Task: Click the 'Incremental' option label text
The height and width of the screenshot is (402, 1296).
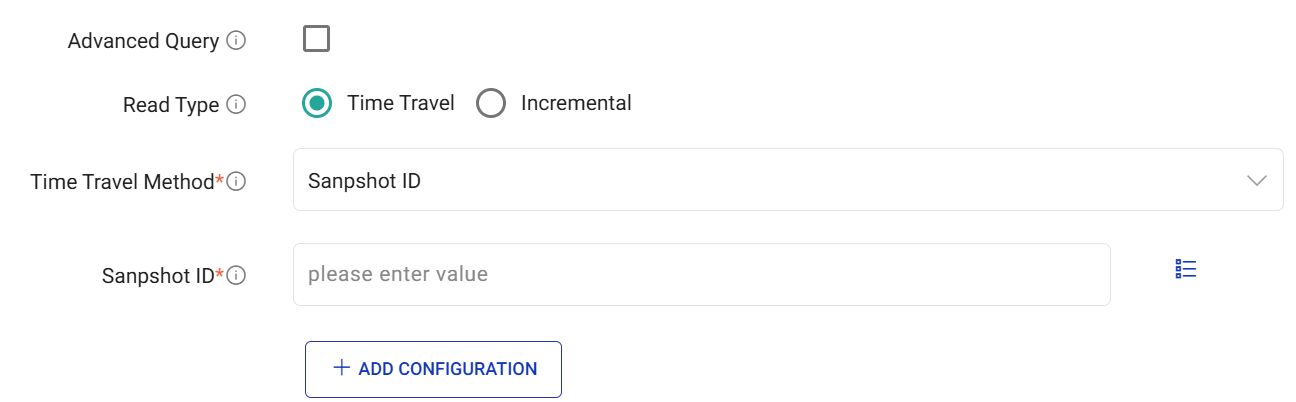Action: 576,103
